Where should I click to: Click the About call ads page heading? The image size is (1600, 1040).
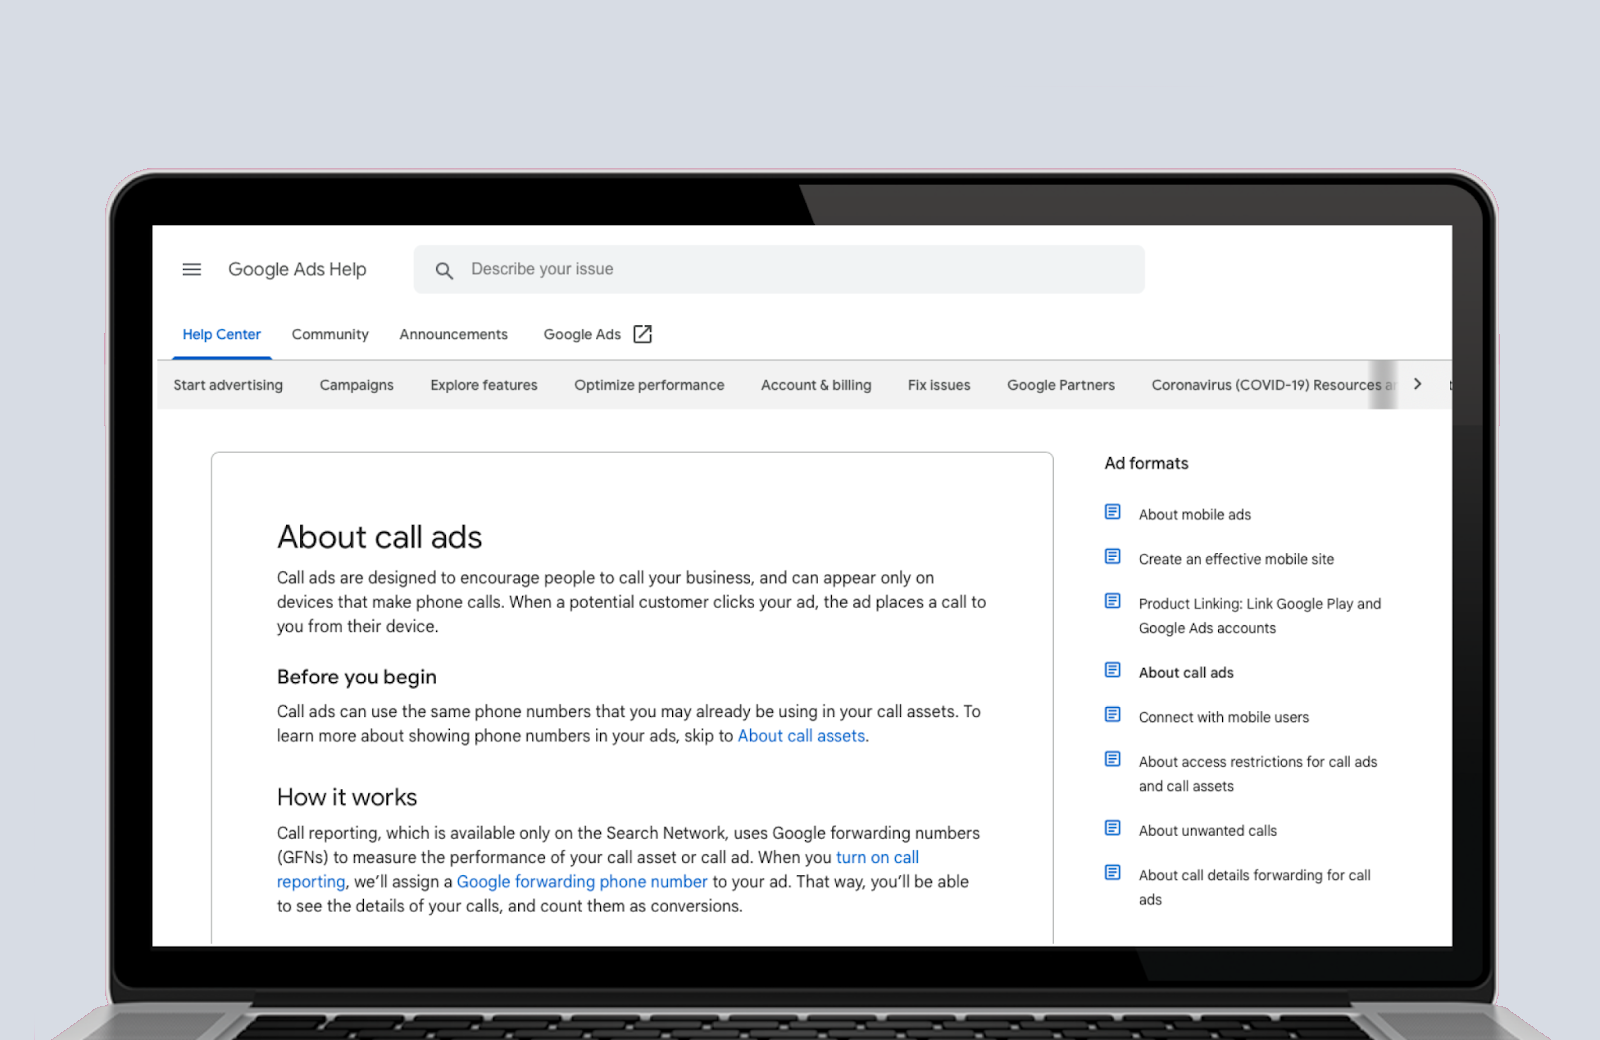pyautogui.click(x=380, y=537)
